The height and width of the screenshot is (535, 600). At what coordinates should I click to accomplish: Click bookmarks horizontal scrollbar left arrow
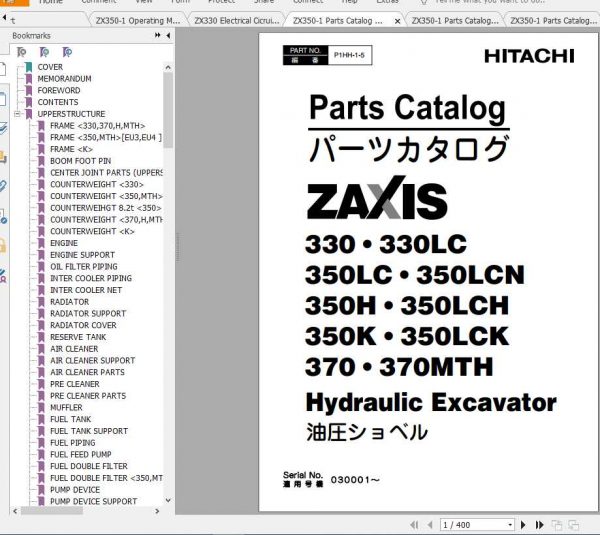15,511
